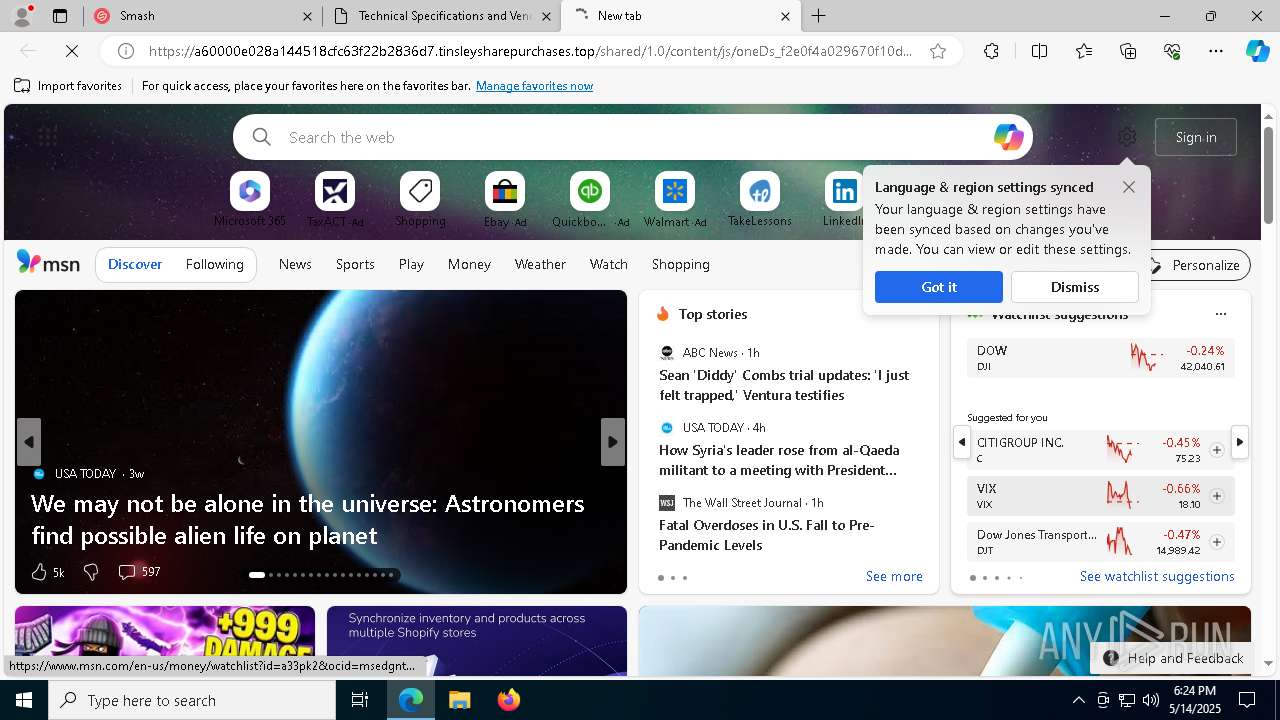1280x720 pixels.
Task: Stop loading the page
Action: 72,51
